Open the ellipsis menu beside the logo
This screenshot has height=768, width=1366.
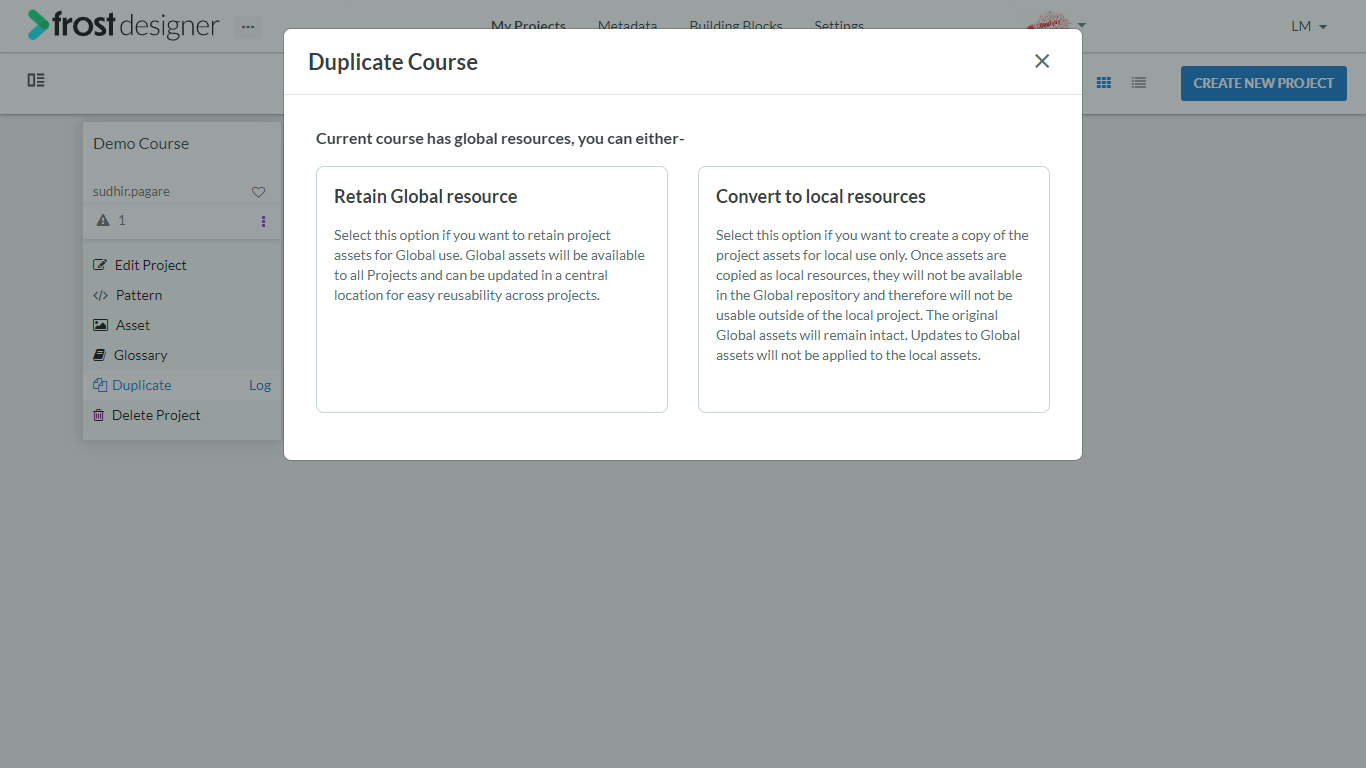pyautogui.click(x=248, y=27)
